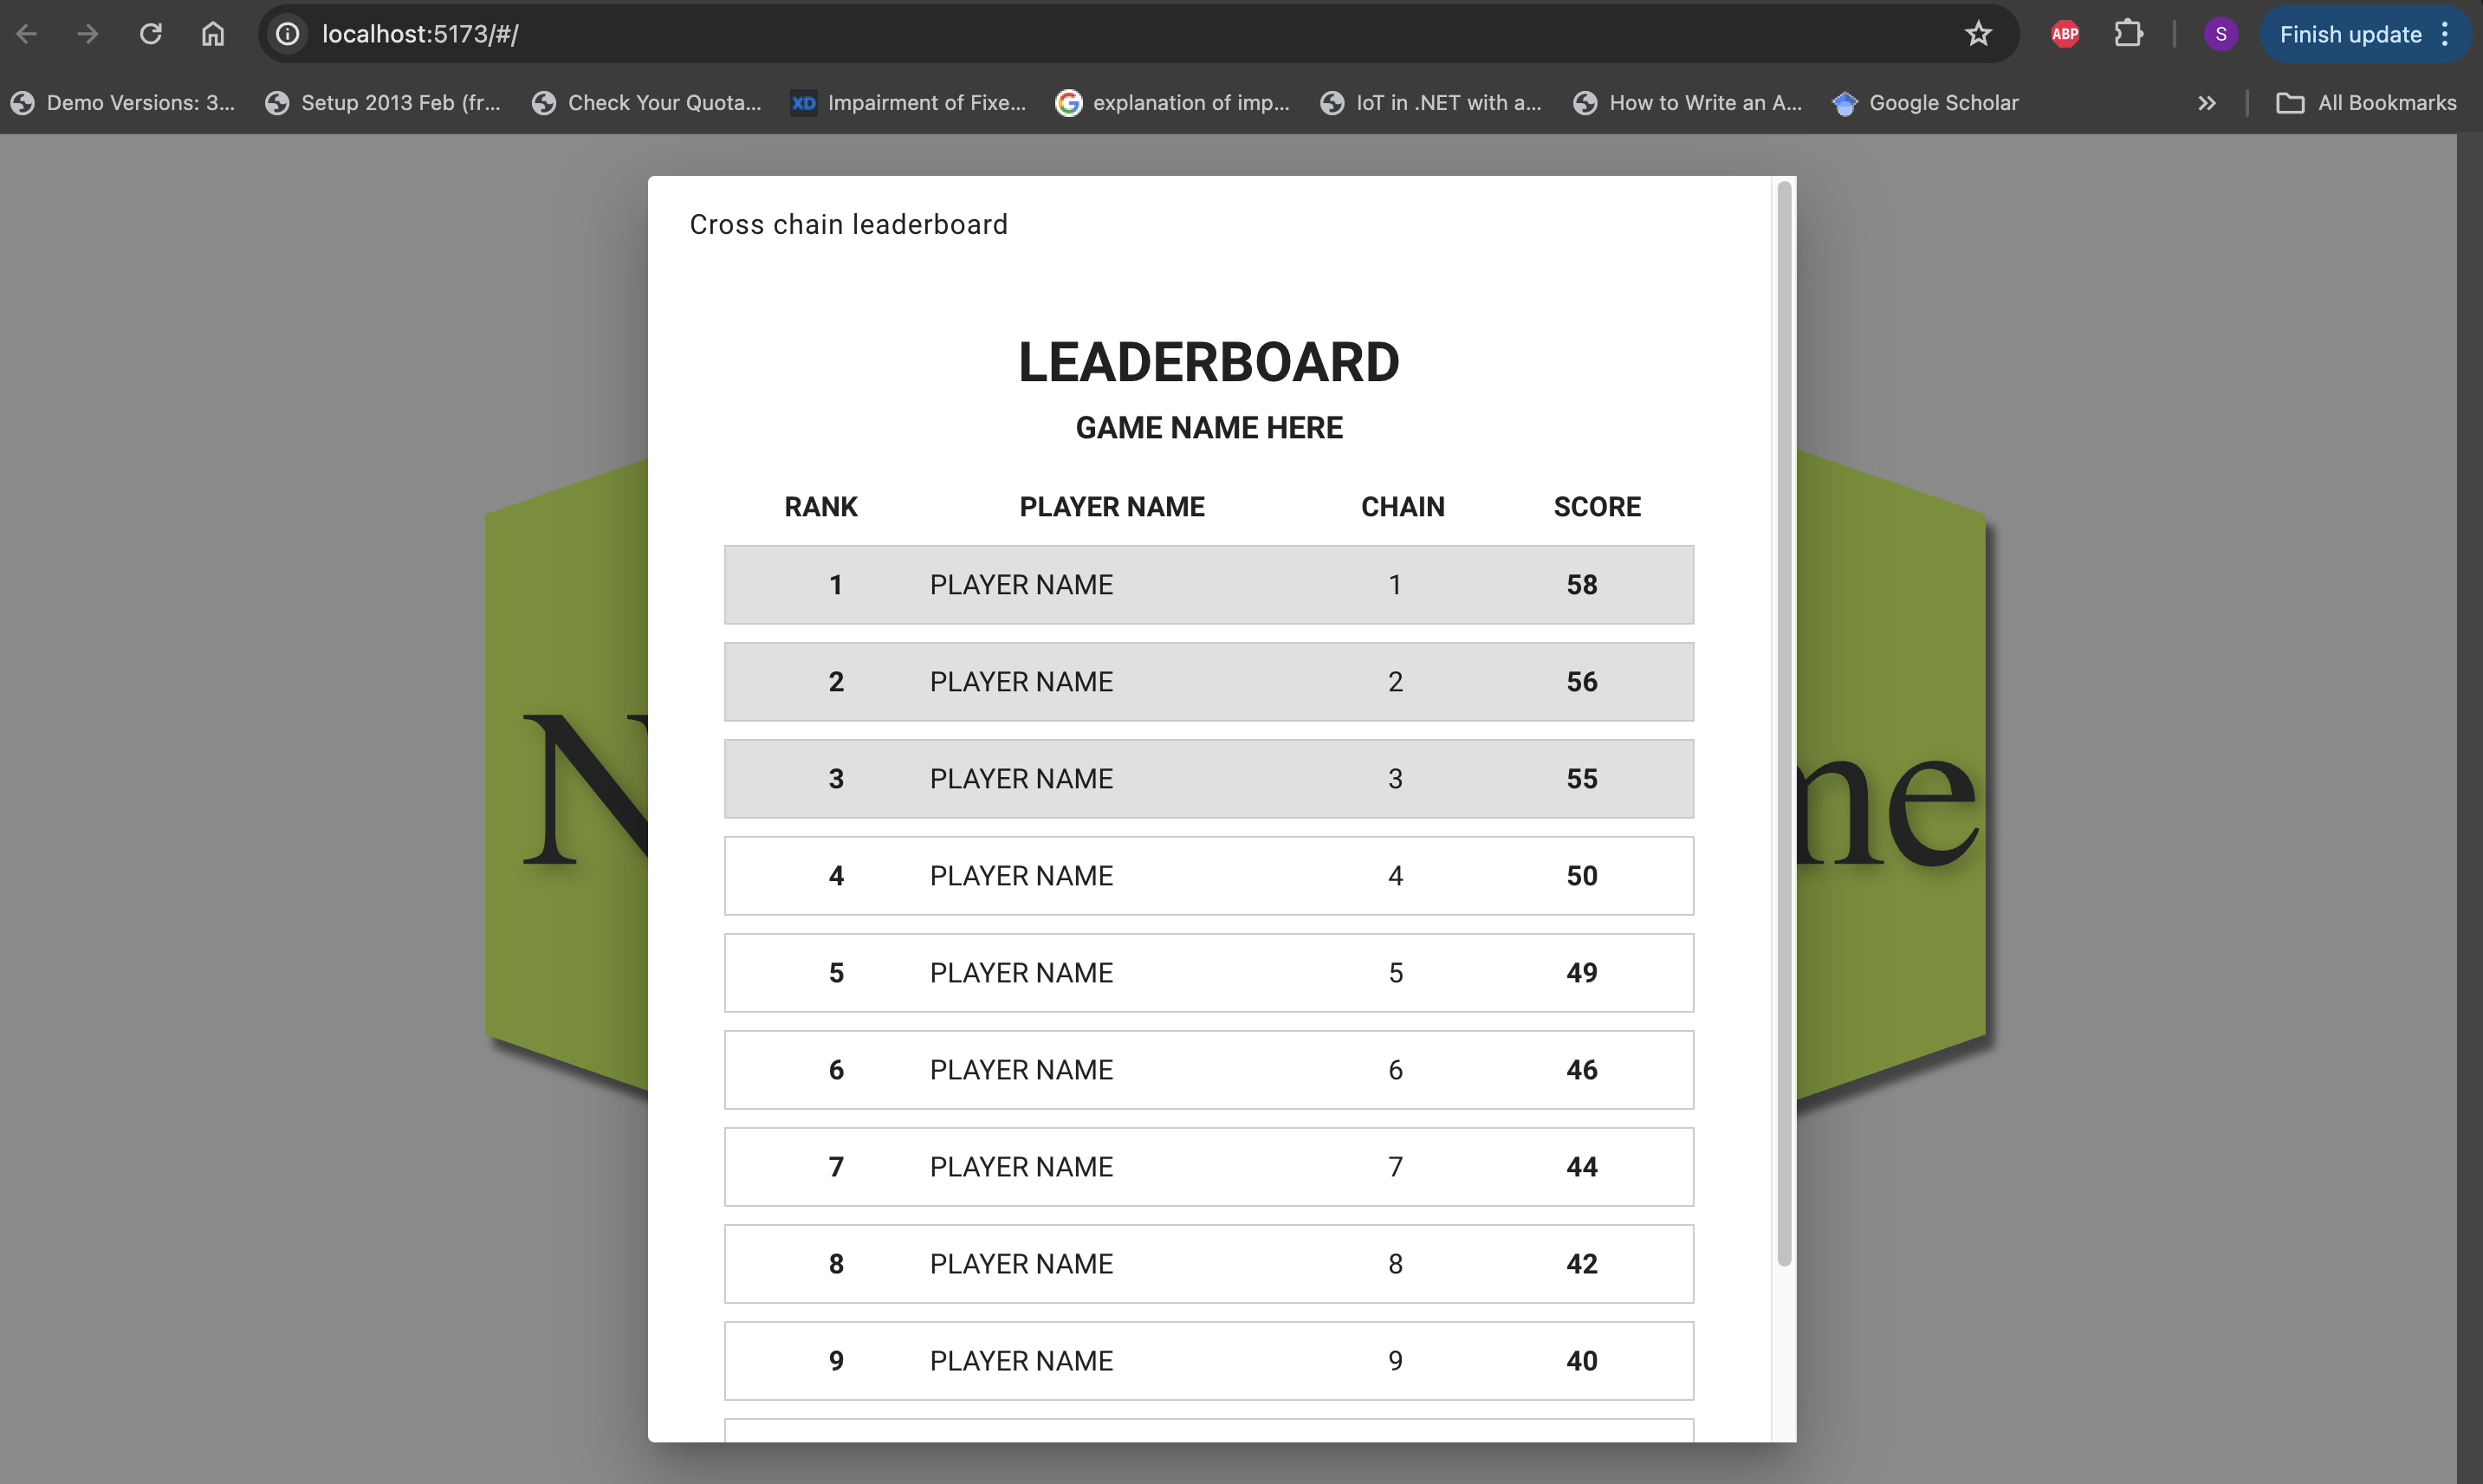The height and width of the screenshot is (1484, 2483).
Task: Open Chrome three-dot menu
Action: pyautogui.click(x=2445, y=34)
